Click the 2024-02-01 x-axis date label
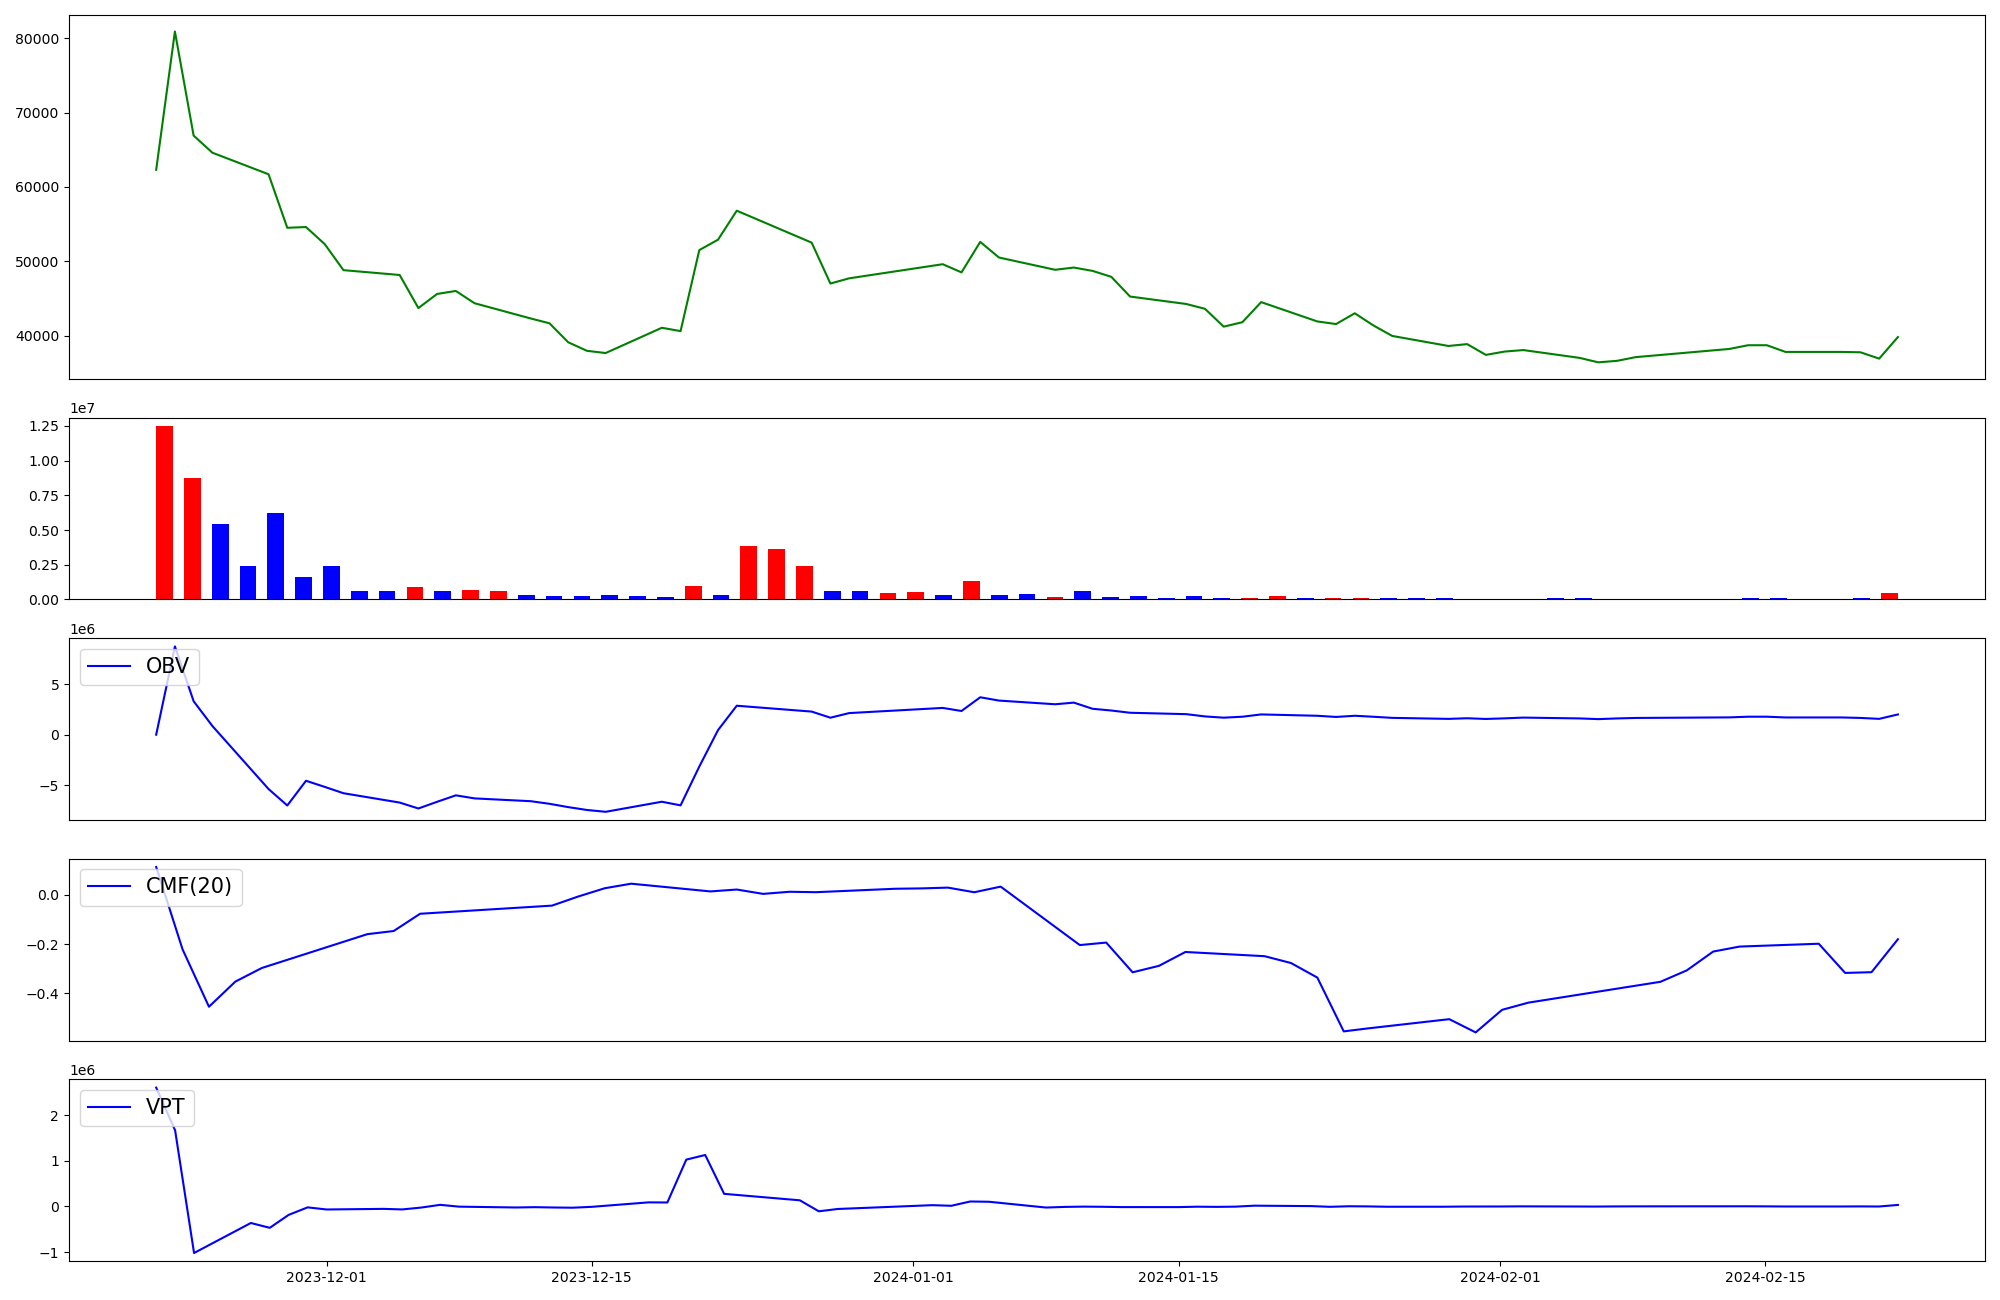This screenshot has width=2000, height=1300. tap(1500, 1277)
